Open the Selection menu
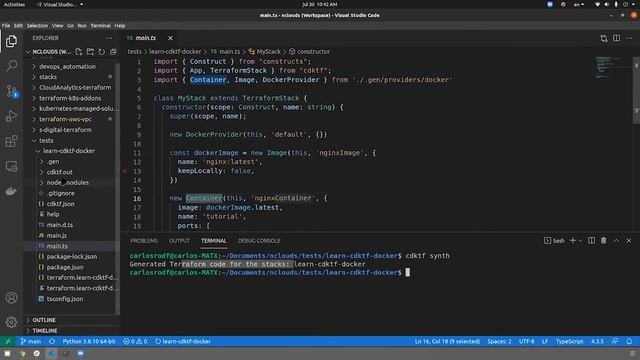The image size is (640, 360). tap(37, 26)
